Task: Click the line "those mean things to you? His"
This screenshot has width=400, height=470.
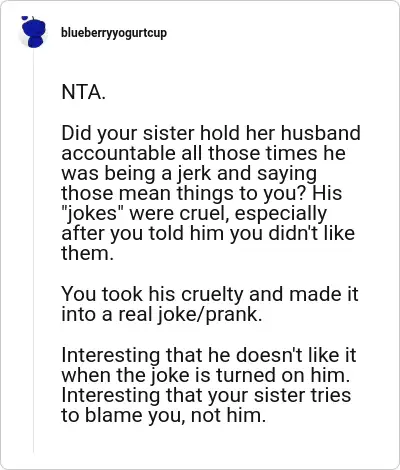Action: click(x=202, y=193)
